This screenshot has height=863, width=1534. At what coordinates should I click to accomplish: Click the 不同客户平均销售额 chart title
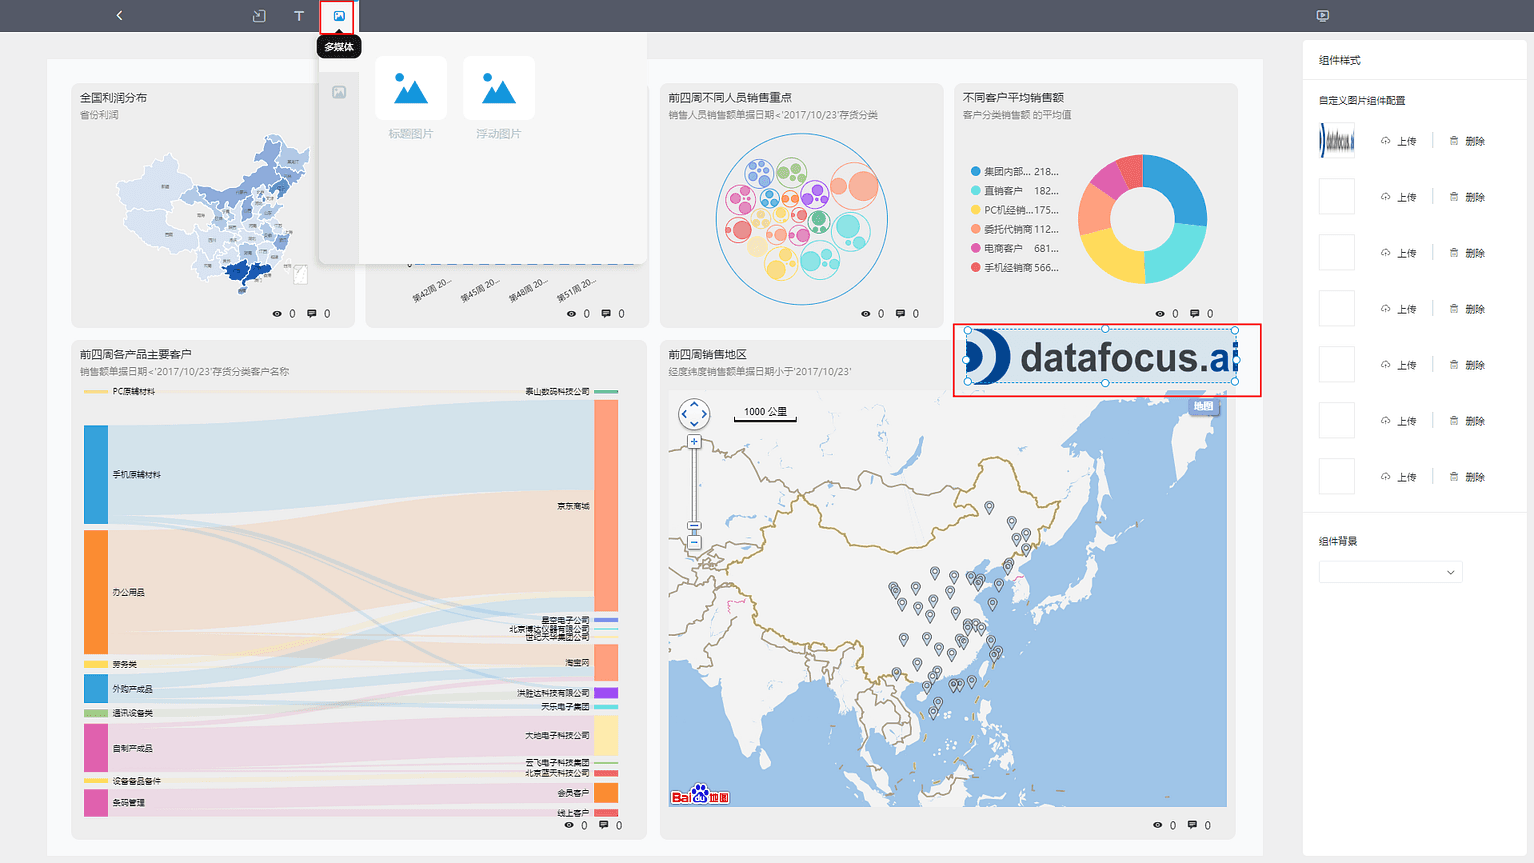(x=1013, y=98)
